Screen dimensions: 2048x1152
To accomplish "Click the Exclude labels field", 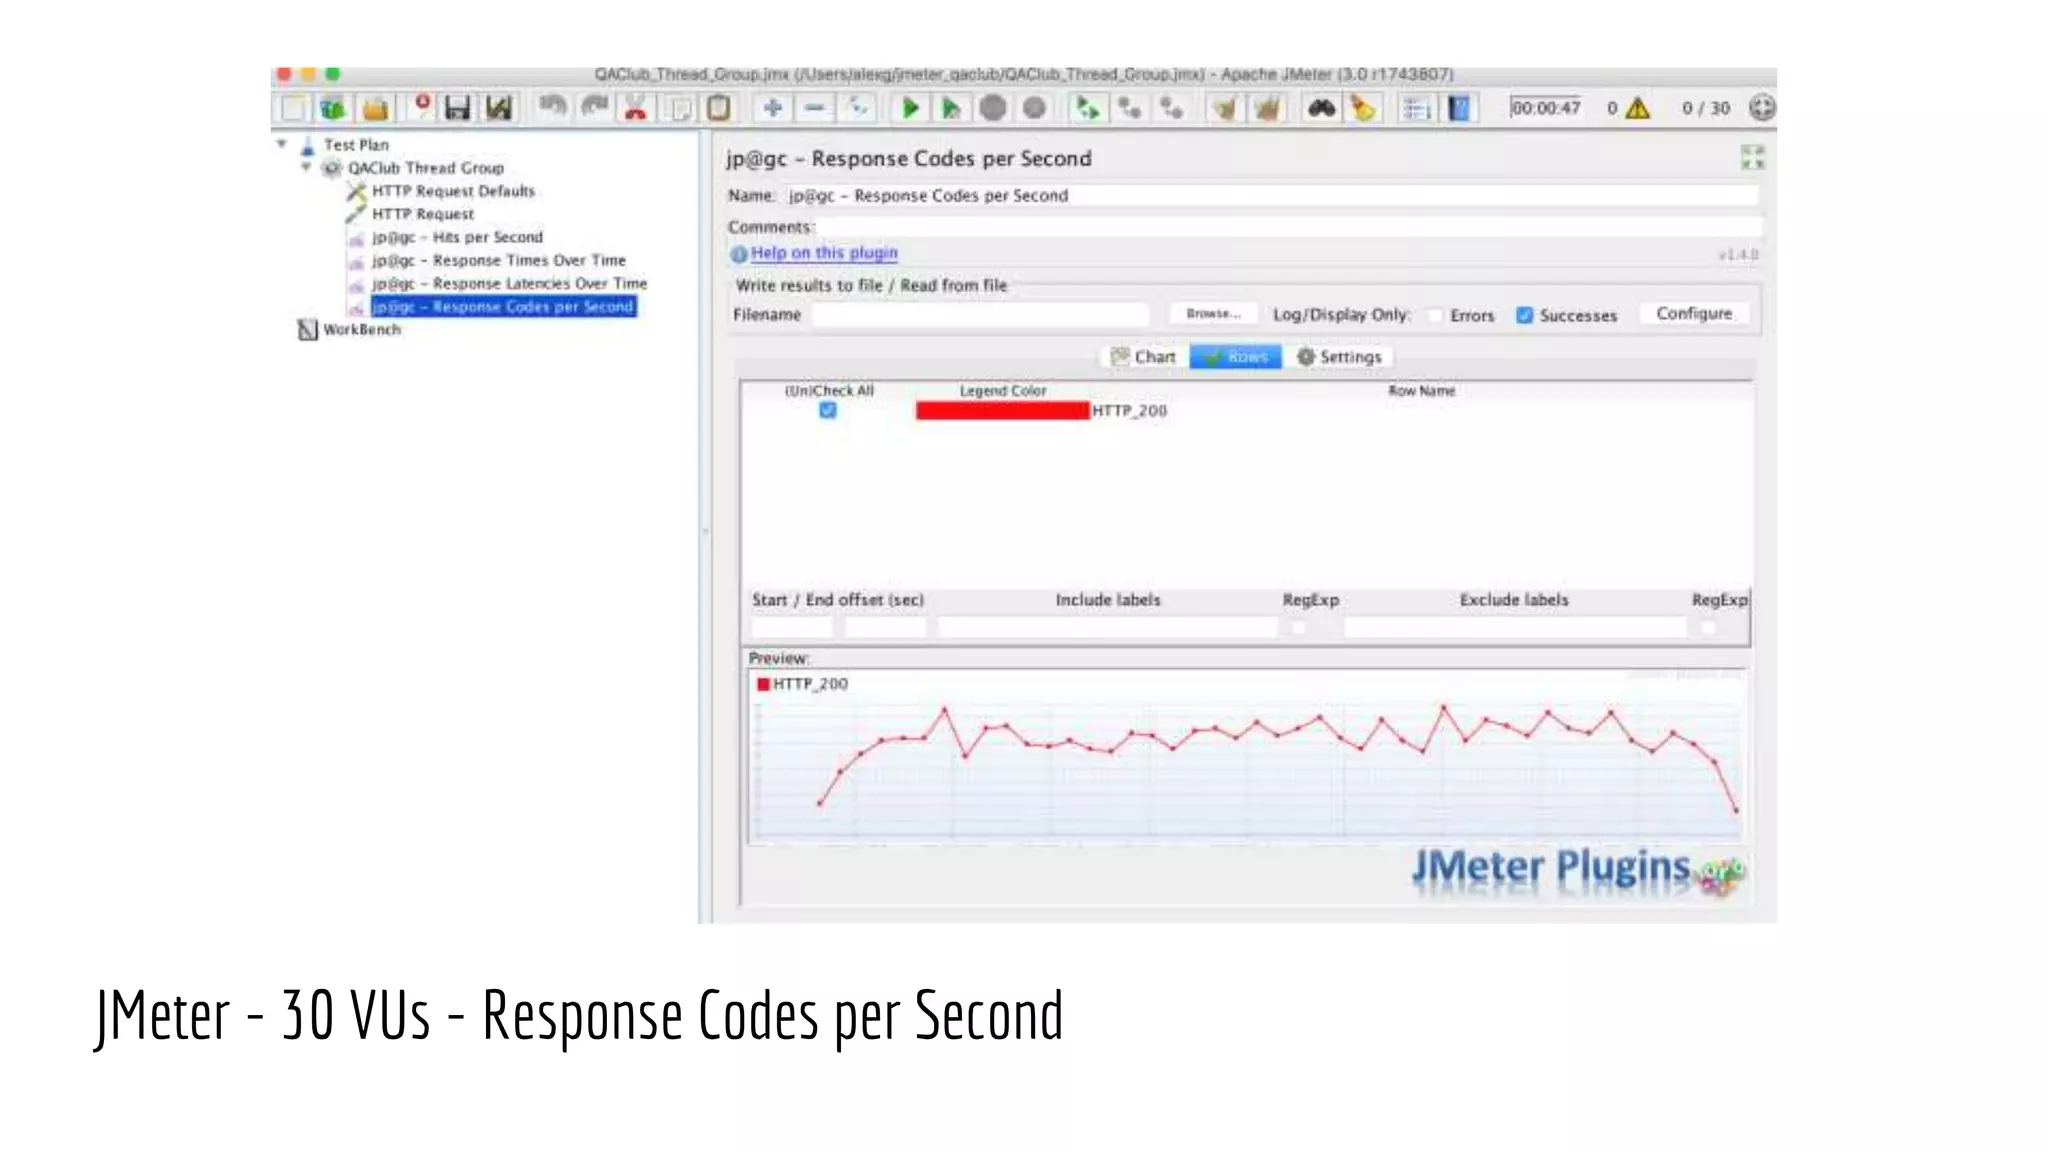I will click(x=1515, y=628).
